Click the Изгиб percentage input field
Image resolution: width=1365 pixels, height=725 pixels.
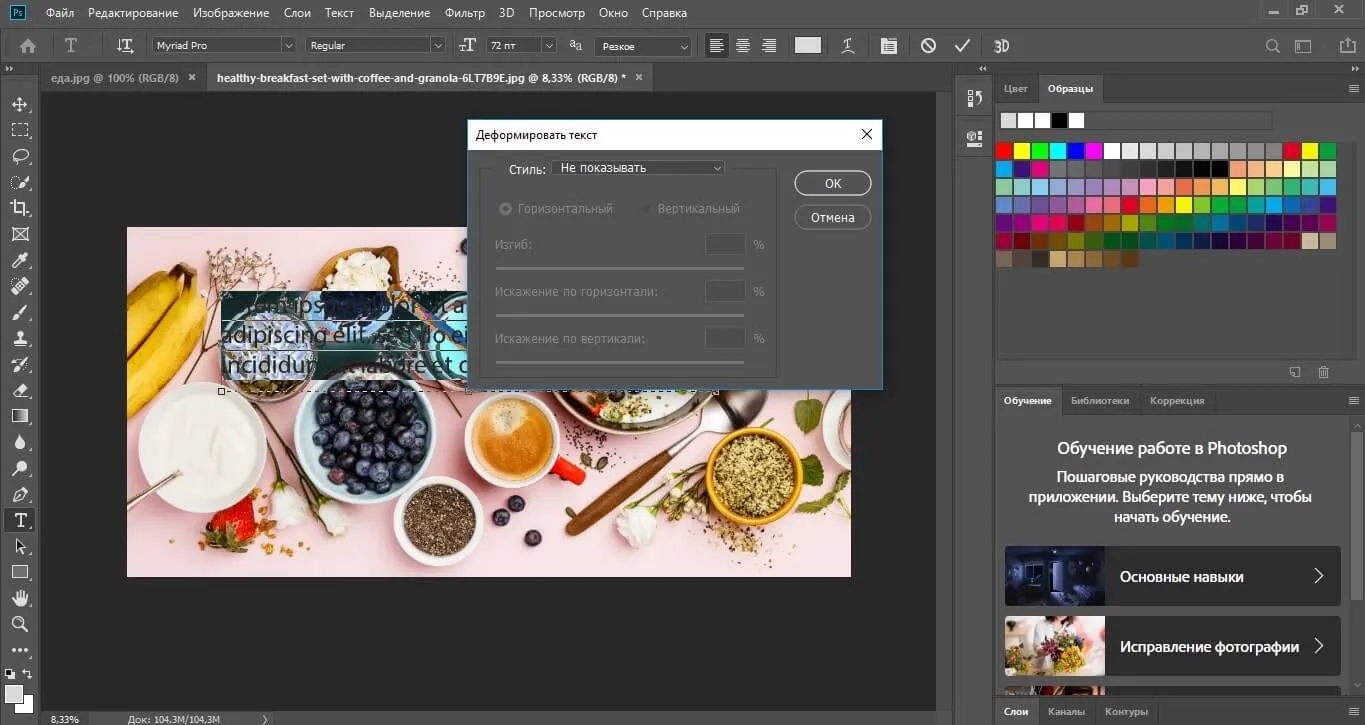[x=725, y=245]
